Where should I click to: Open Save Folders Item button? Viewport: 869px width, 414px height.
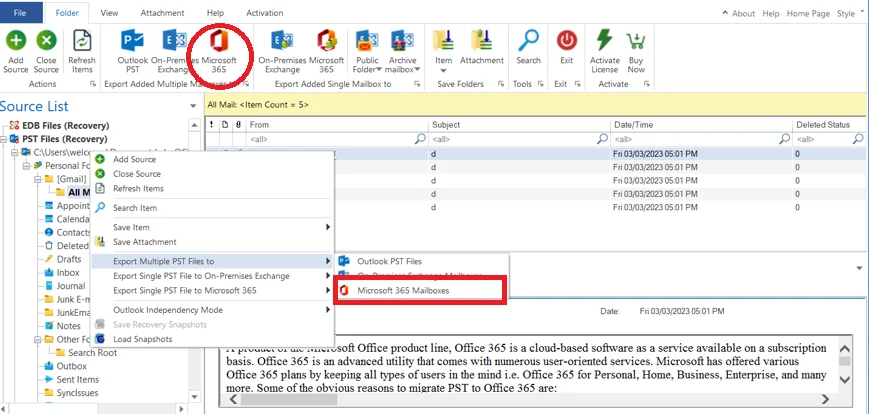pos(443,51)
